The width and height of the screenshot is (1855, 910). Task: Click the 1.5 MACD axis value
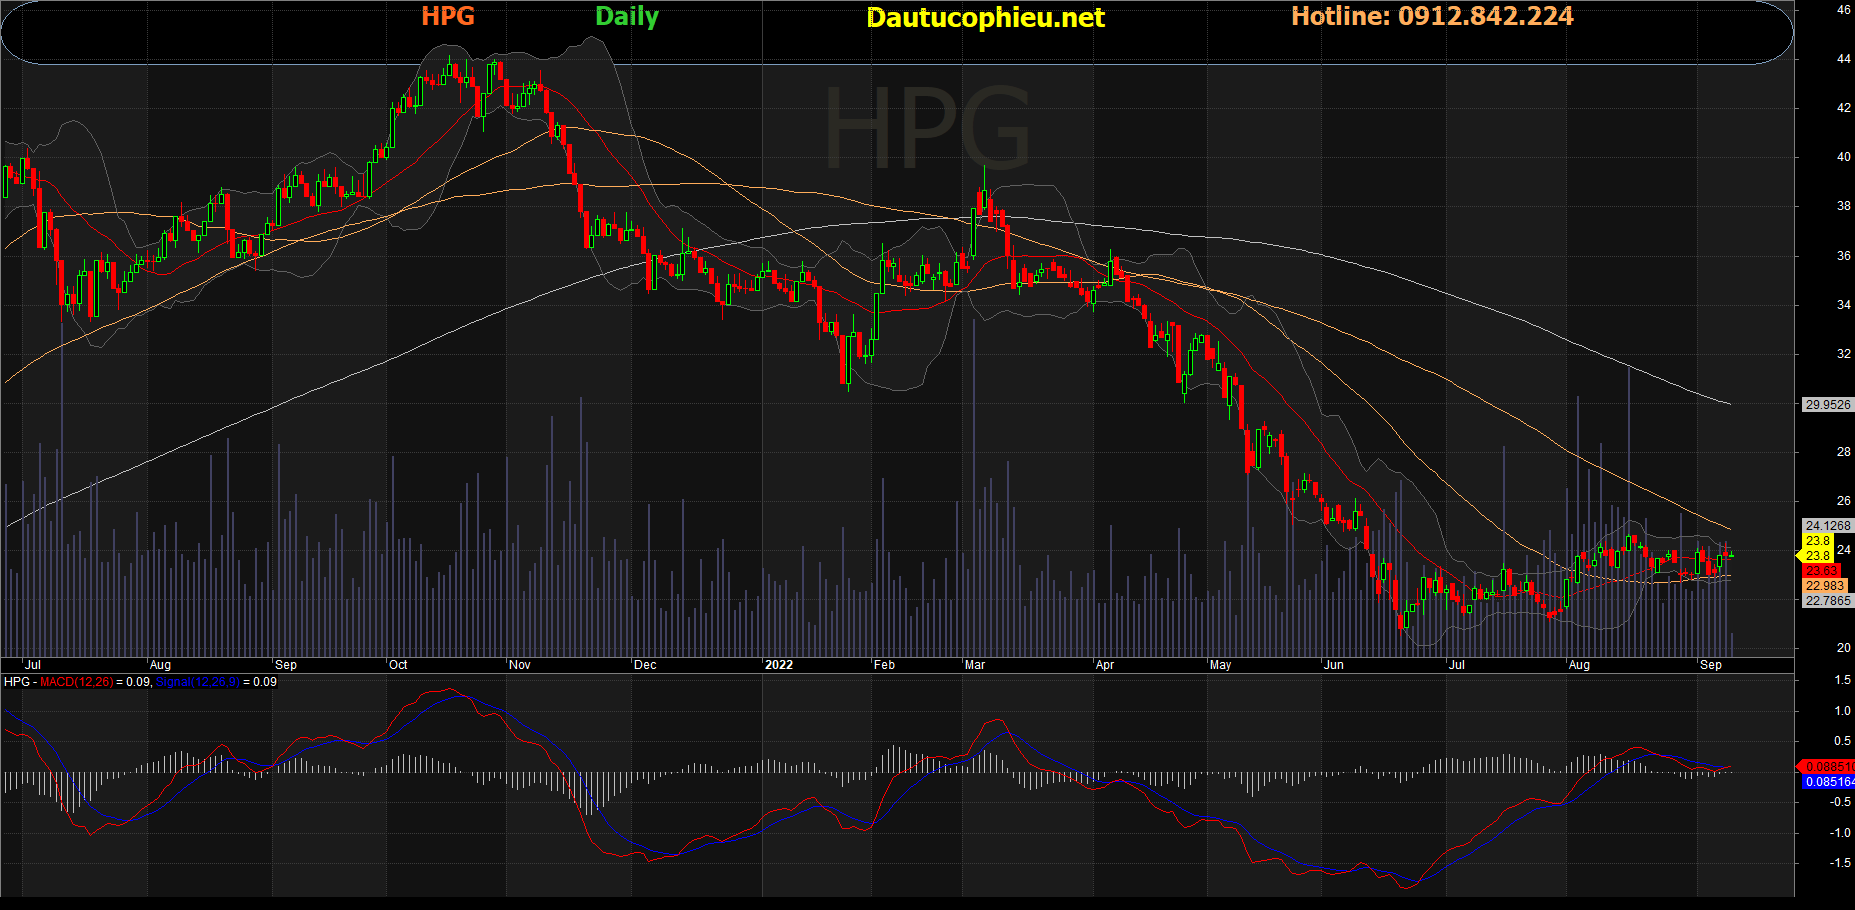(x=1842, y=680)
